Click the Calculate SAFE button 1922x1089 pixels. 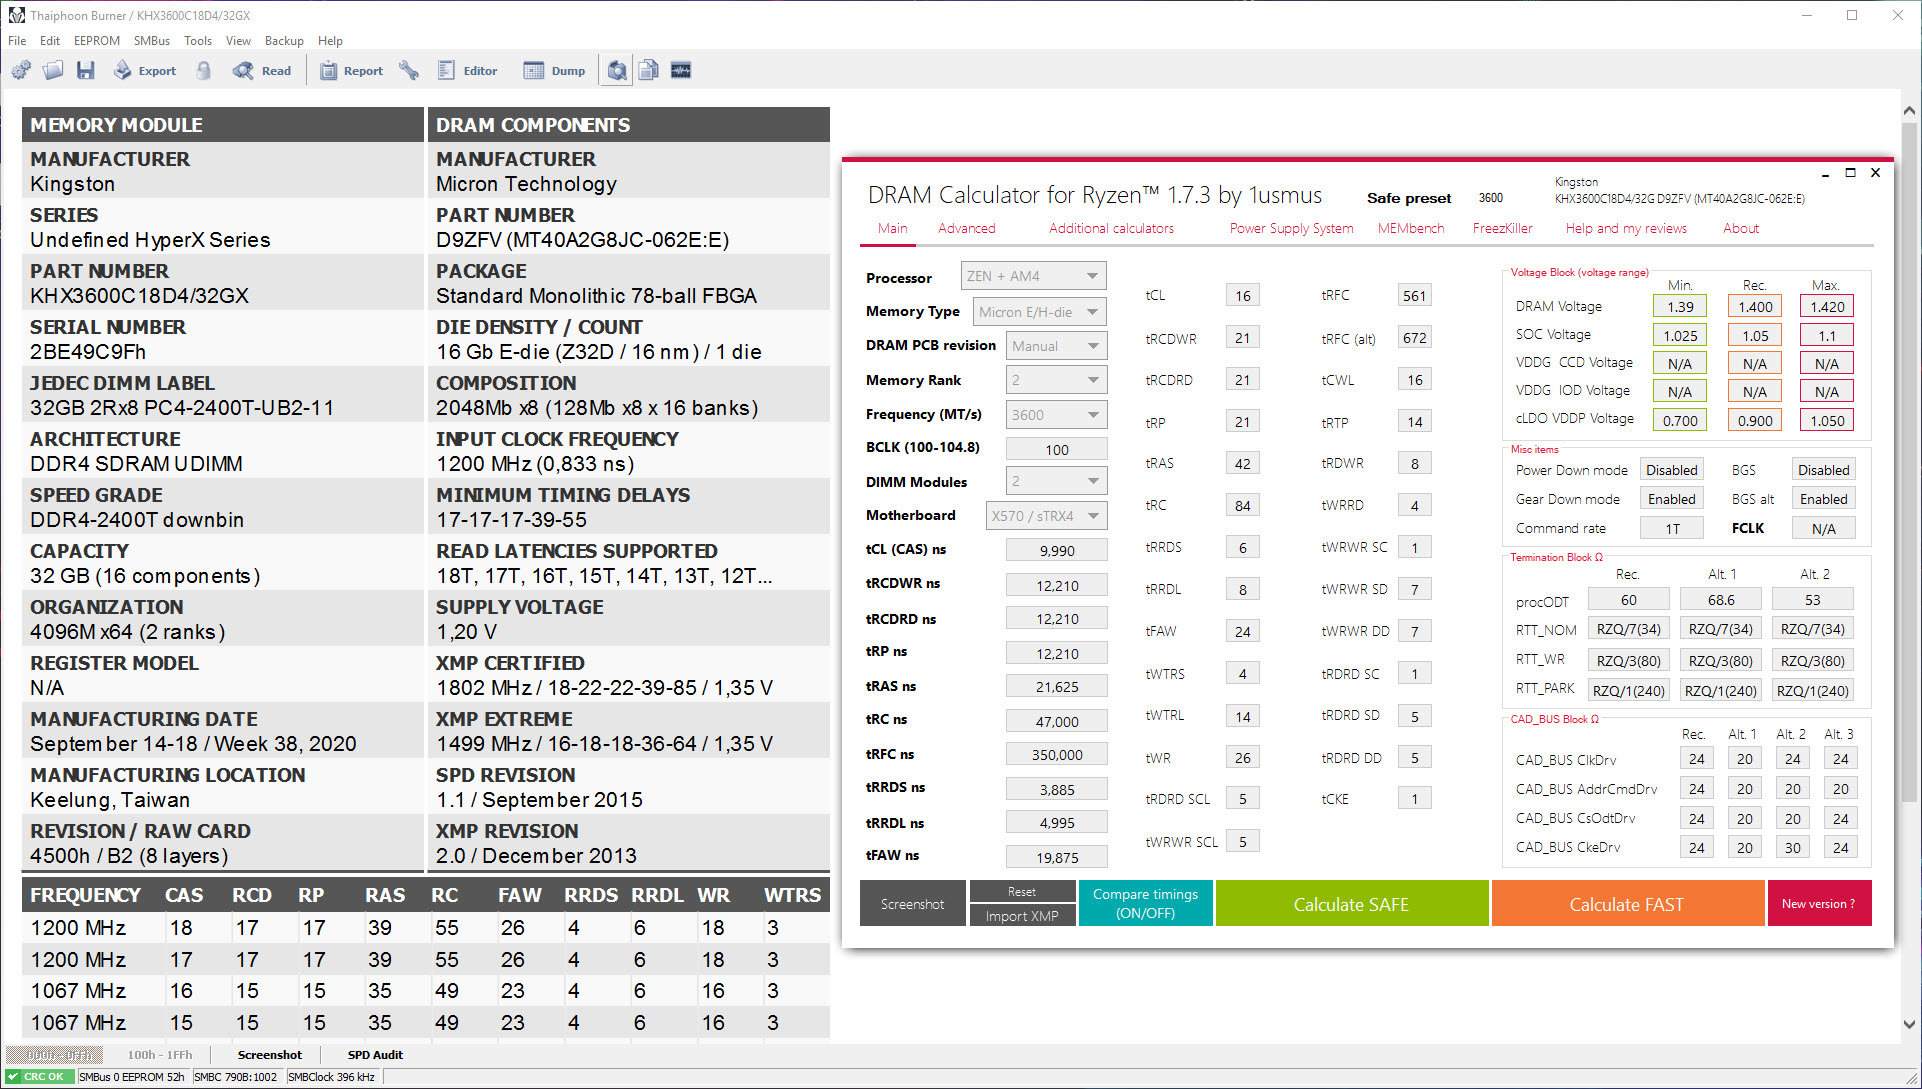[x=1351, y=904]
